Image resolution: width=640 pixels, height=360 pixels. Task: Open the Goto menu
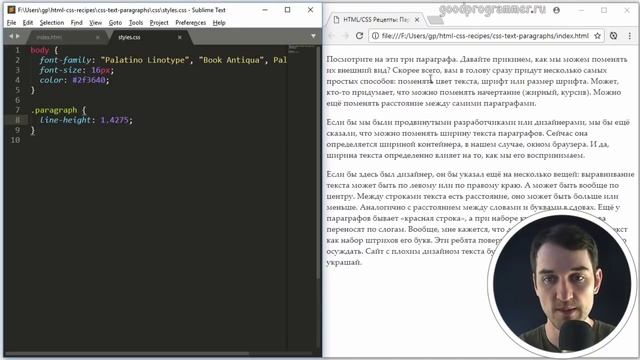coord(115,23)
